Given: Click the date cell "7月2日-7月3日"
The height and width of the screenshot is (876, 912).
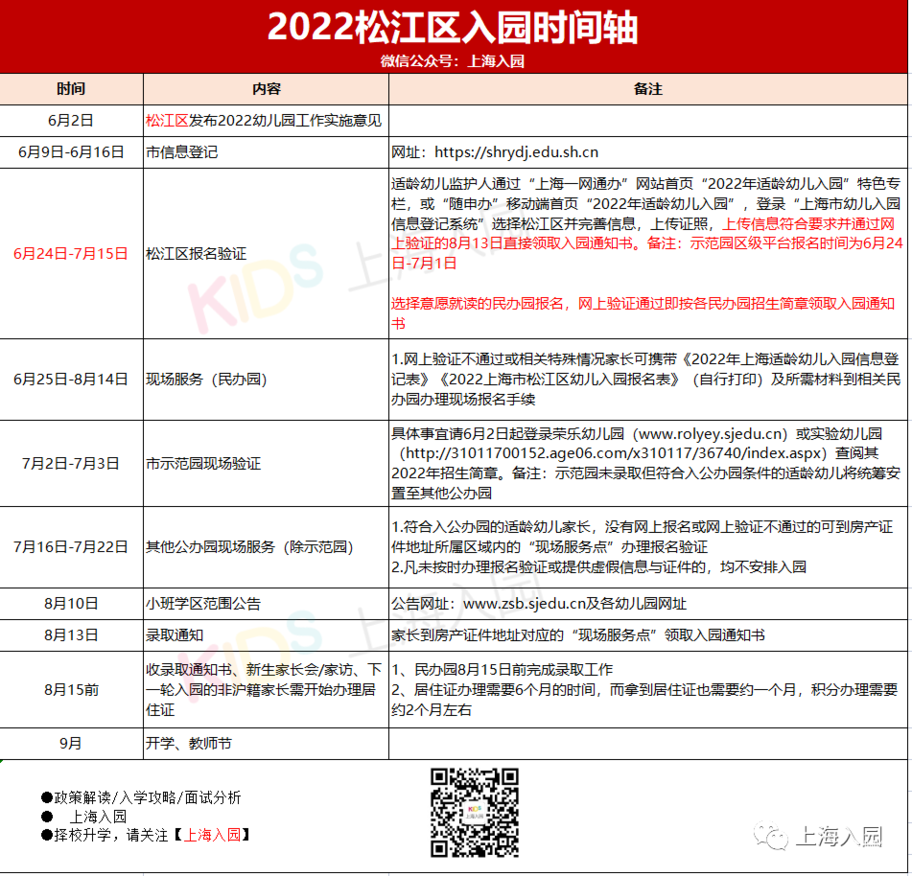Looking at the screenshot, I should (x=71, y=464).
